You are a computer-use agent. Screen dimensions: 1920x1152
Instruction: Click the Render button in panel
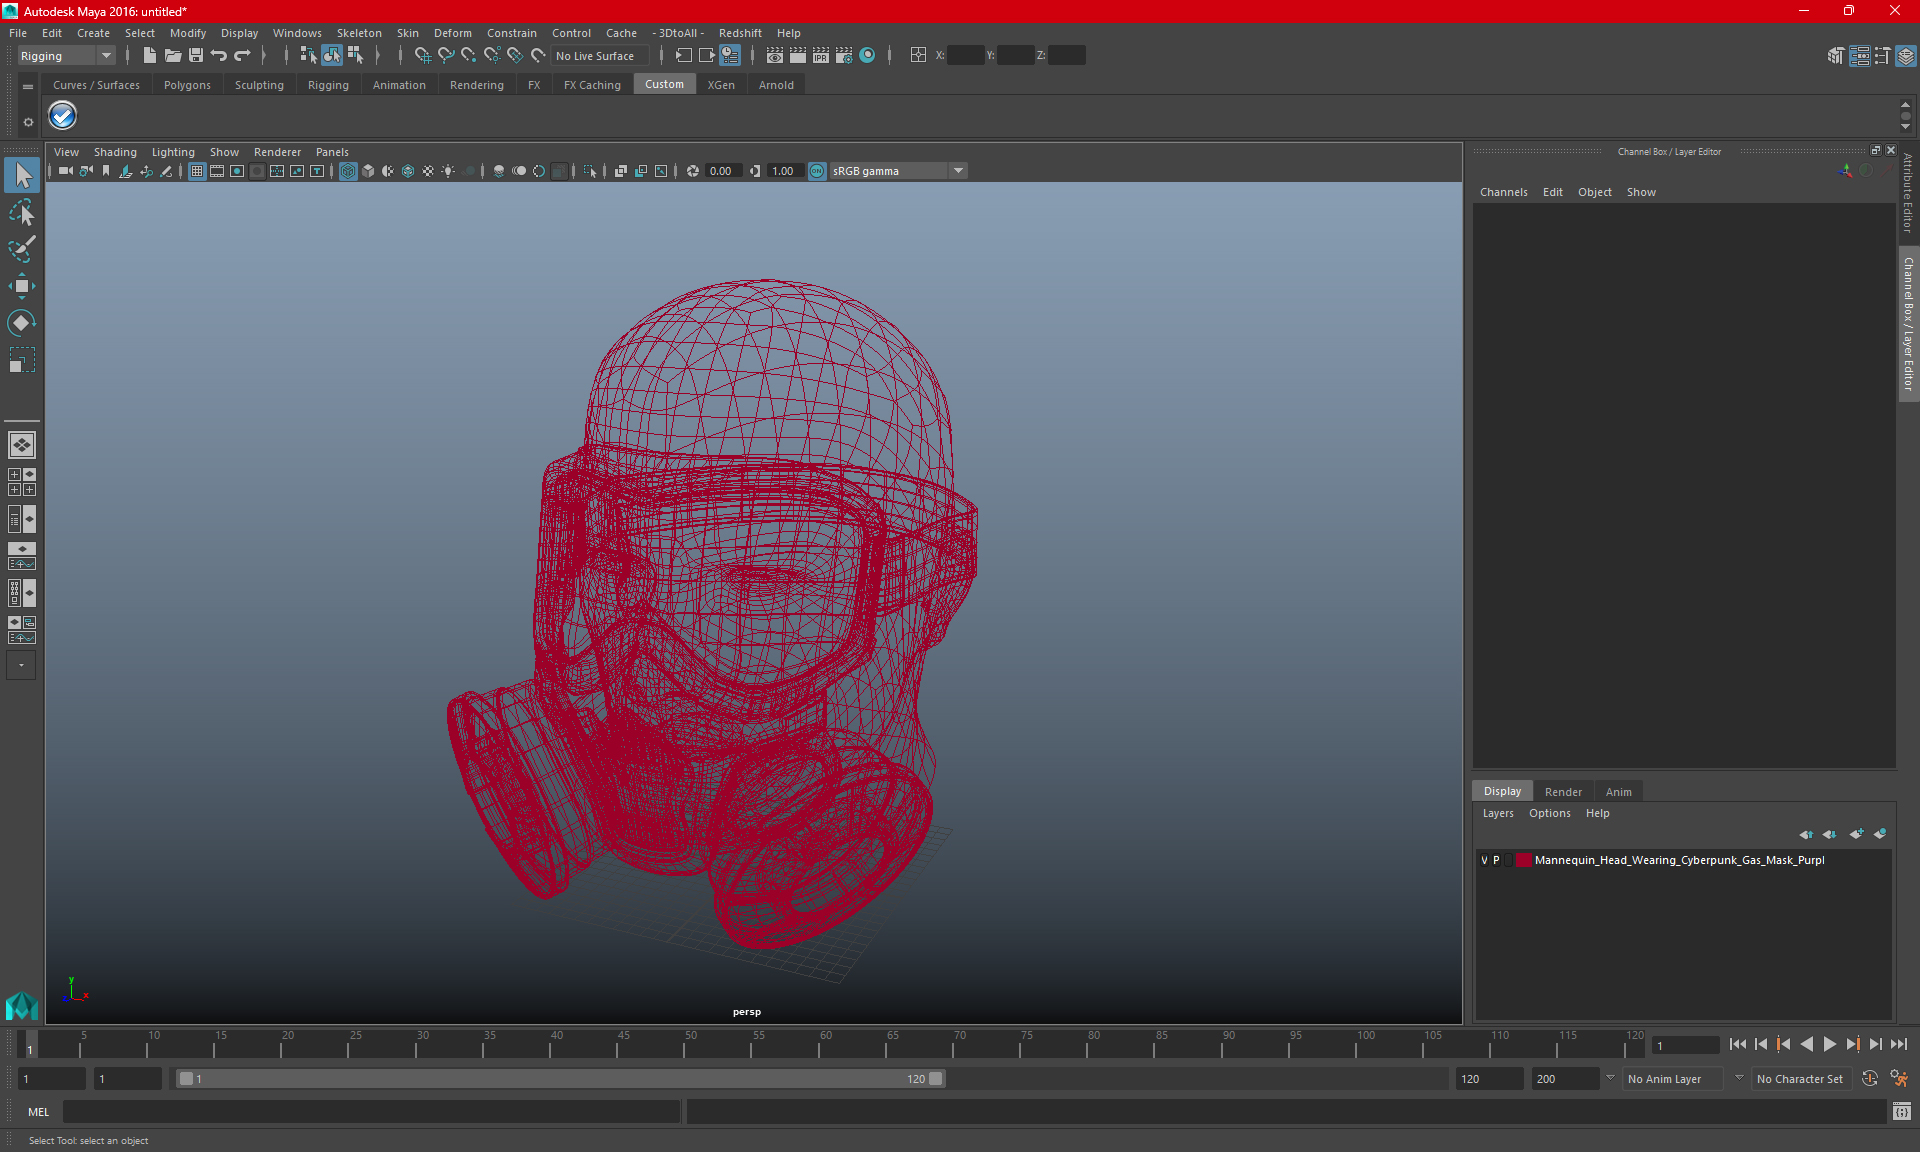click(1563, 791)
